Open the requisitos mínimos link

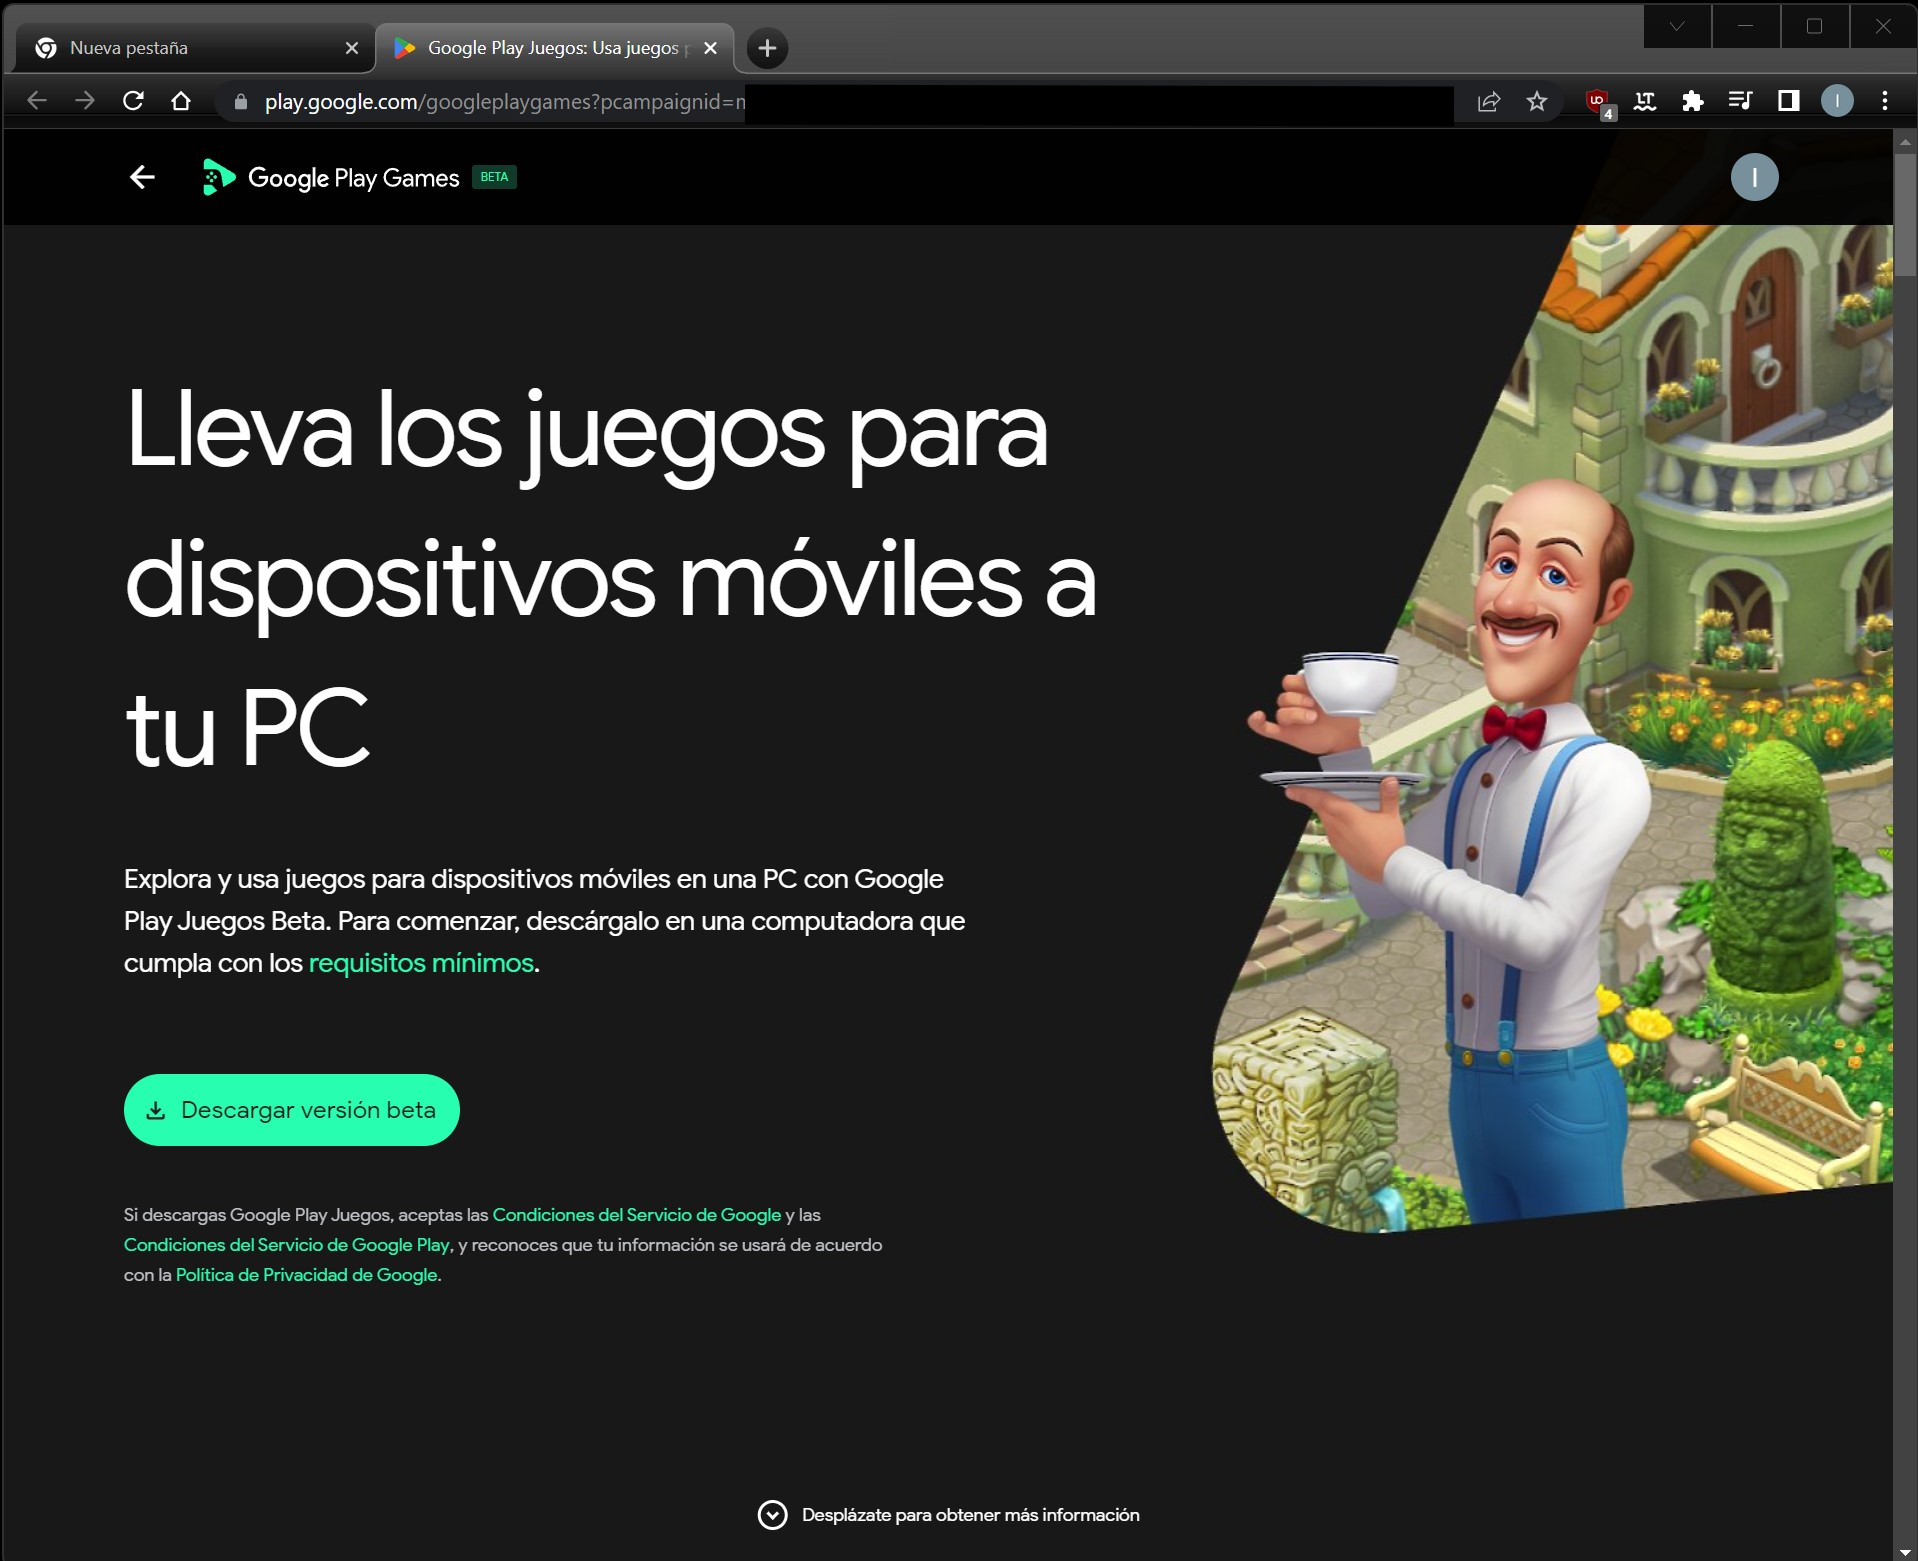(x=421, y=963)
